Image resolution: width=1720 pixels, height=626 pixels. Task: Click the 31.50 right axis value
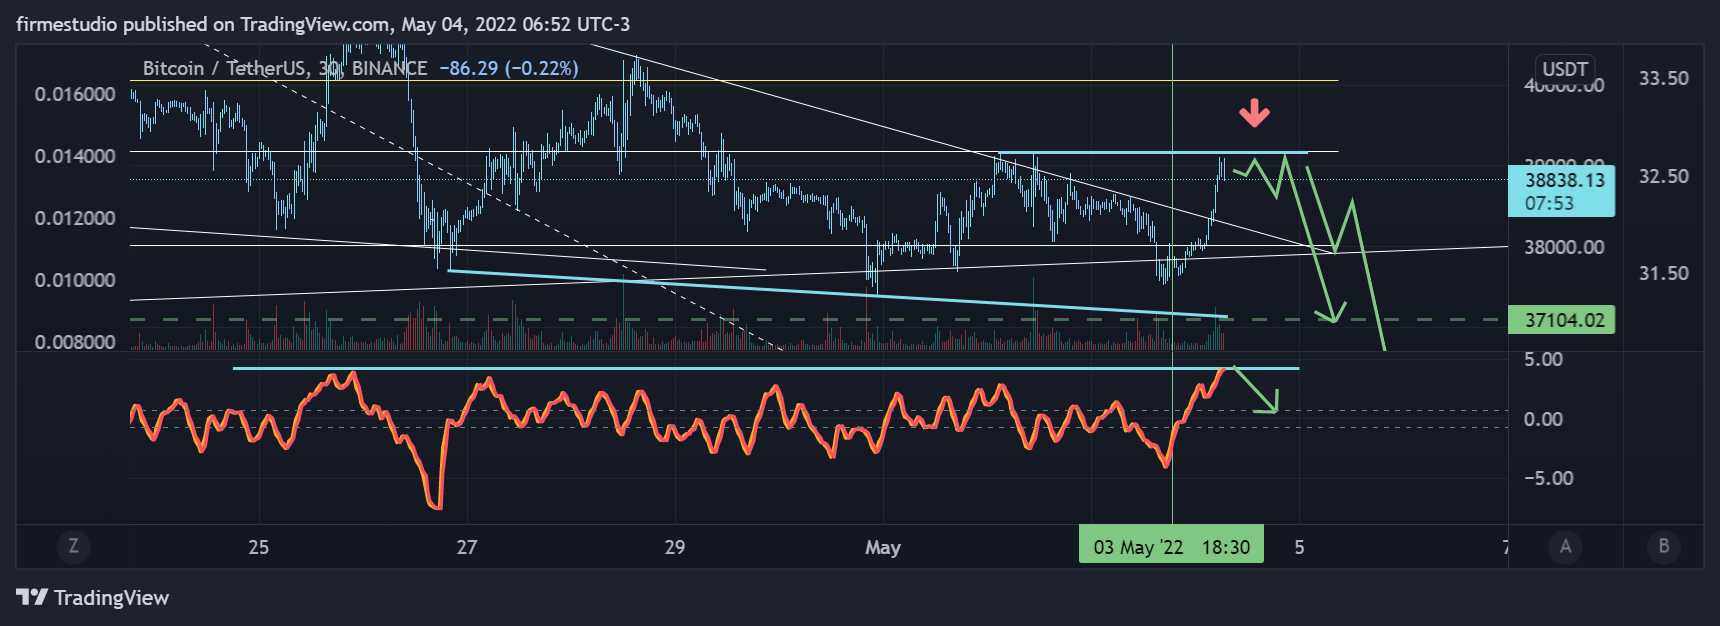1664,273
